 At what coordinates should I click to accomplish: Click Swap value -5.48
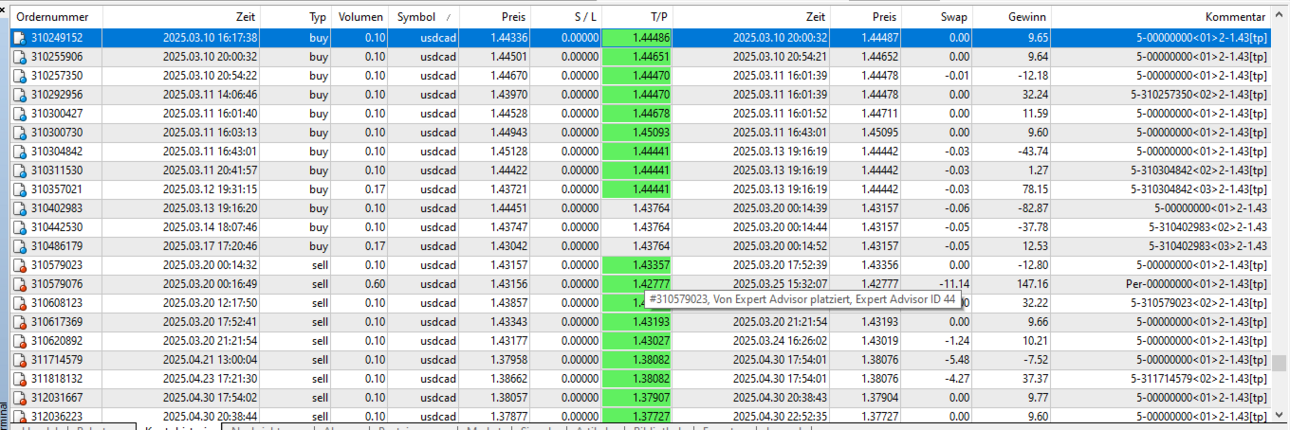coord(957,360)
